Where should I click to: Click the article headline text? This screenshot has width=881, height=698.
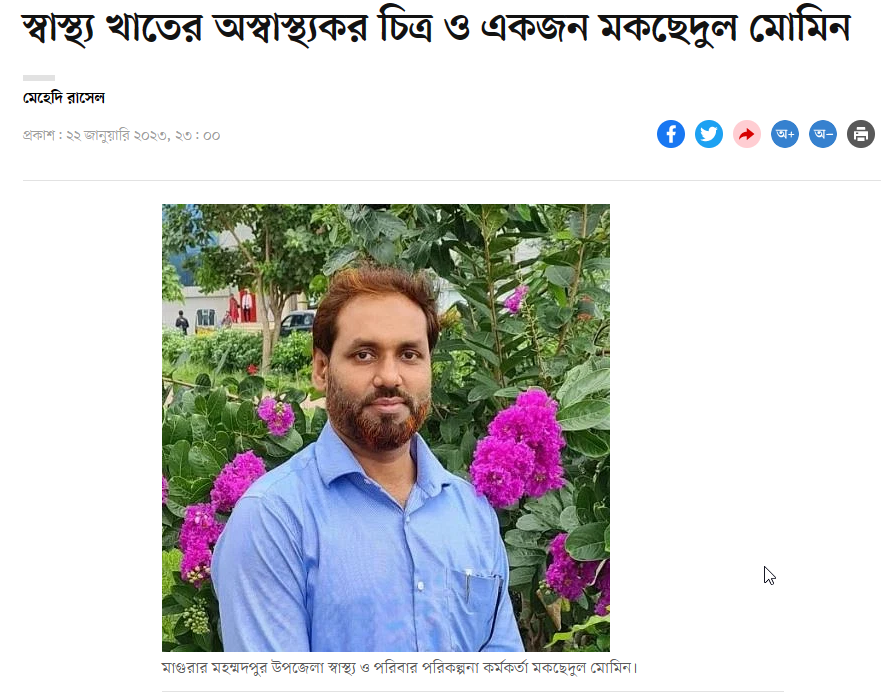coord(436,27)
